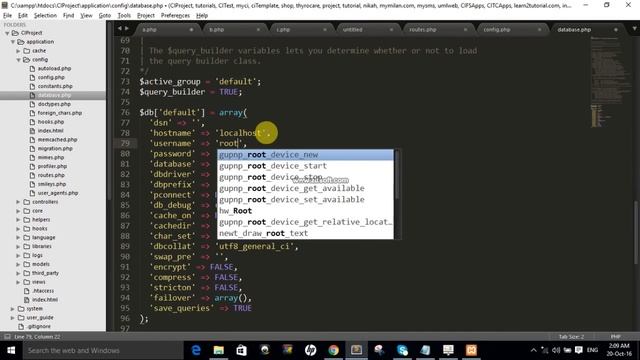Close the routes.php tab
The width and height of the screenshot is (640, 360).
(x=465, y=30)
